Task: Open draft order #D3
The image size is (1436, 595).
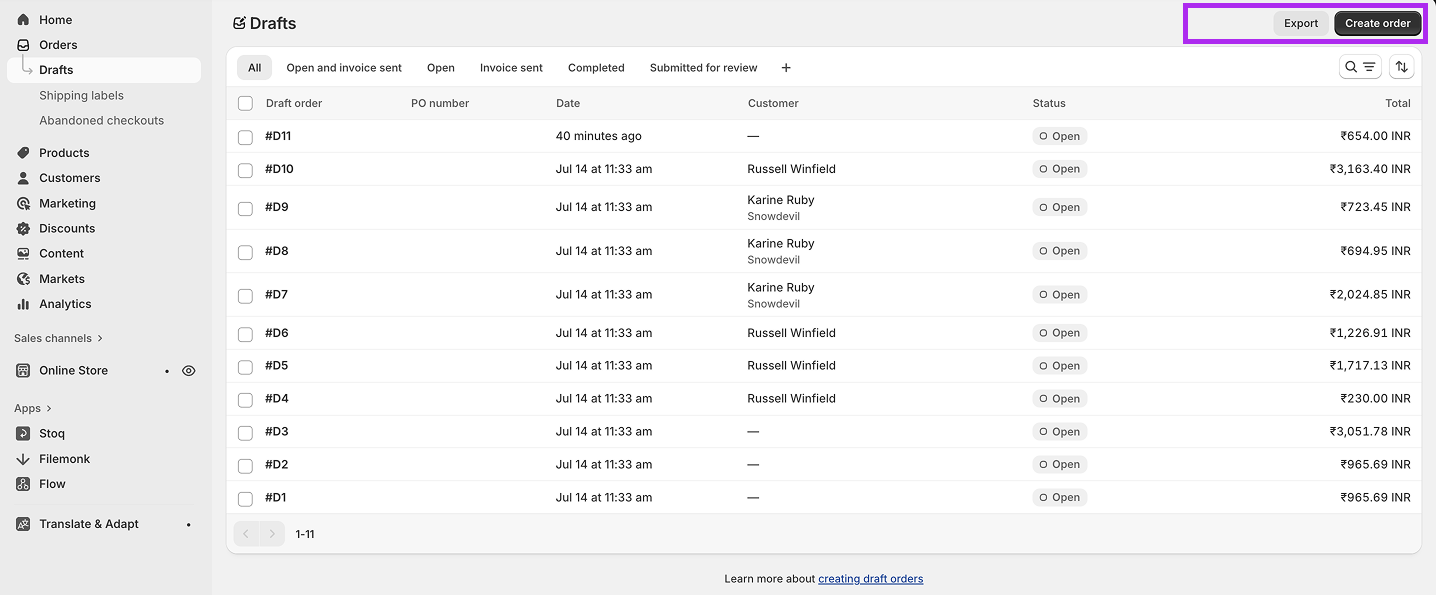Action: coord(277,431)
